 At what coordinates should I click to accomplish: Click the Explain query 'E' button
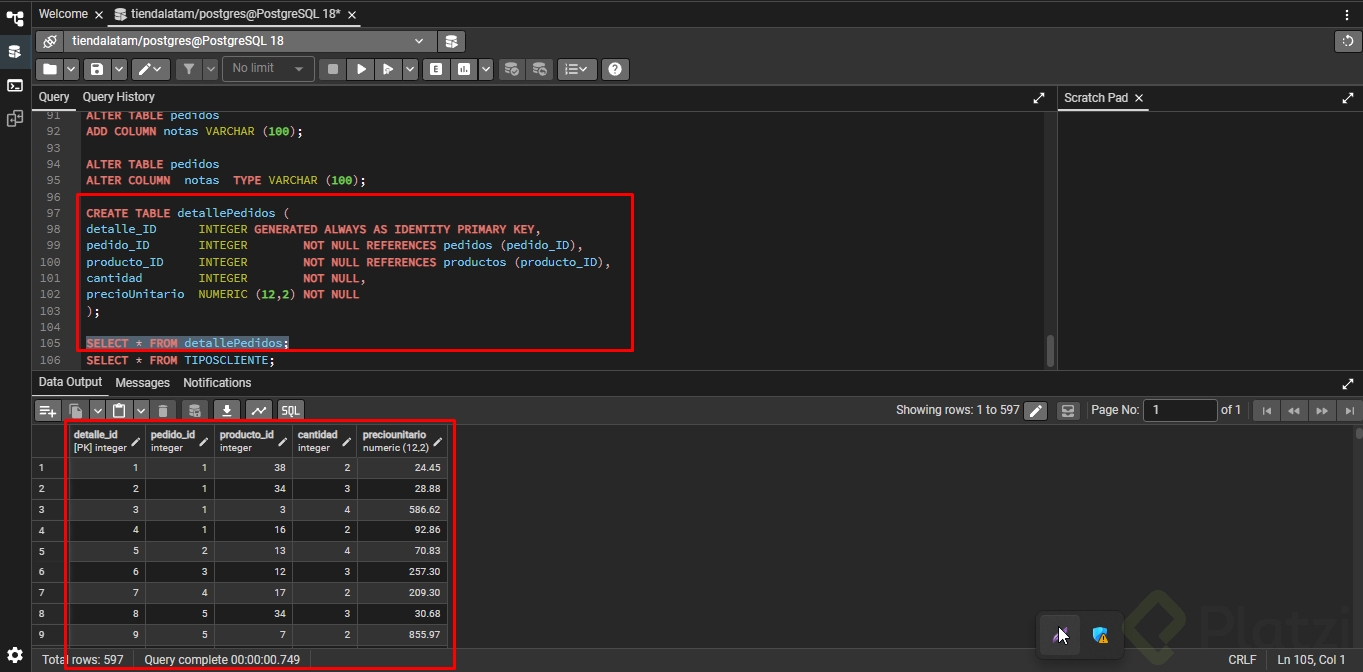click(x=435, y=69)
